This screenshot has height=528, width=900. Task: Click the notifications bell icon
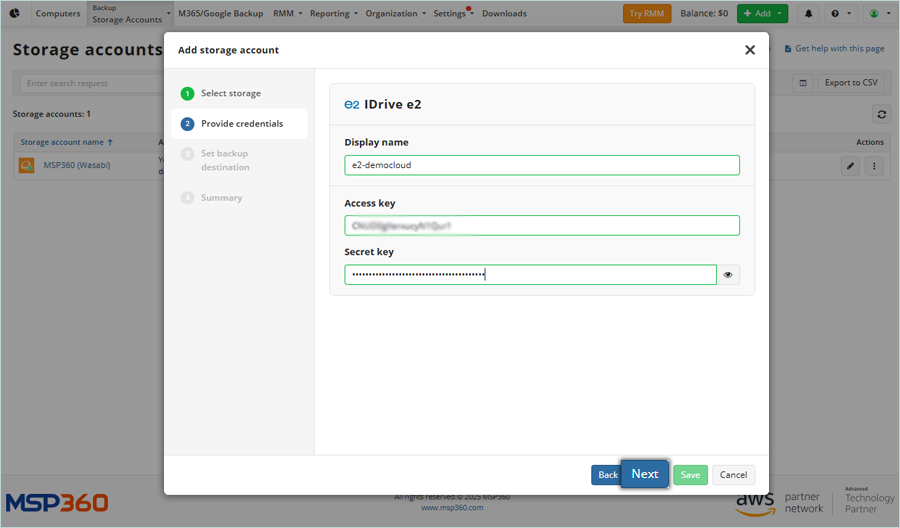point(808,14)
